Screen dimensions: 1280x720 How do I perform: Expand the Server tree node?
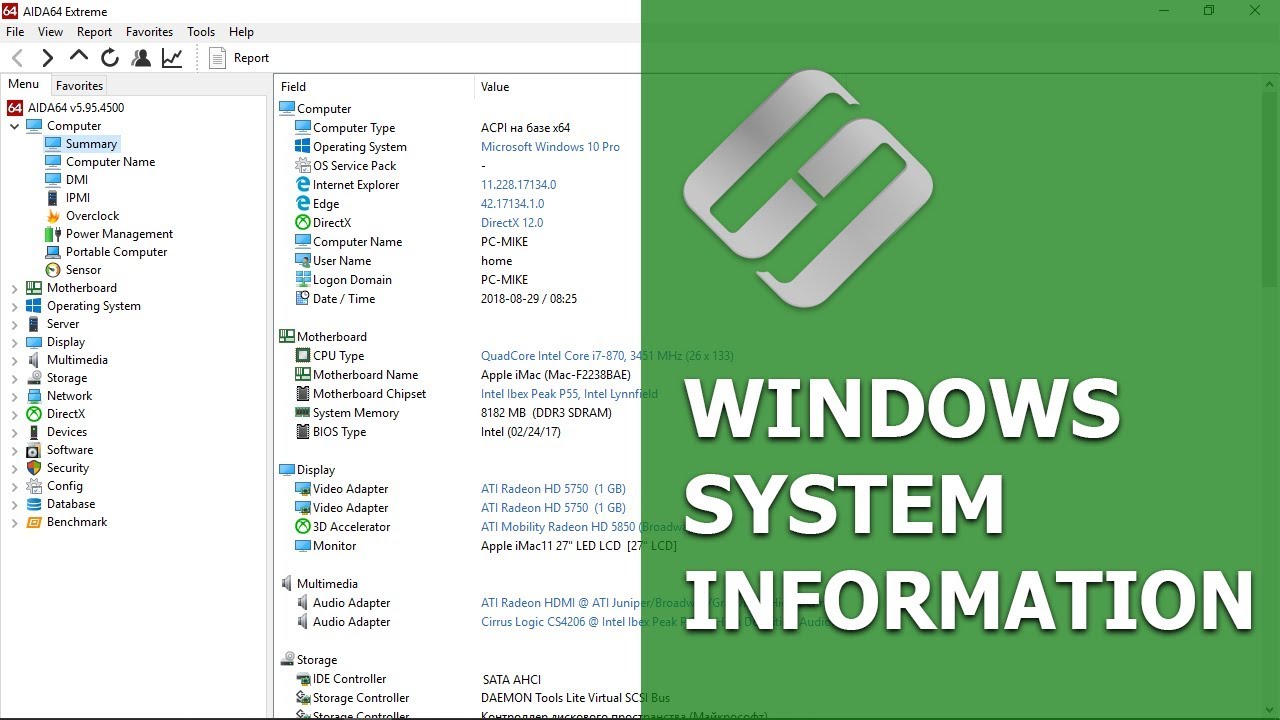coord(14,324)
